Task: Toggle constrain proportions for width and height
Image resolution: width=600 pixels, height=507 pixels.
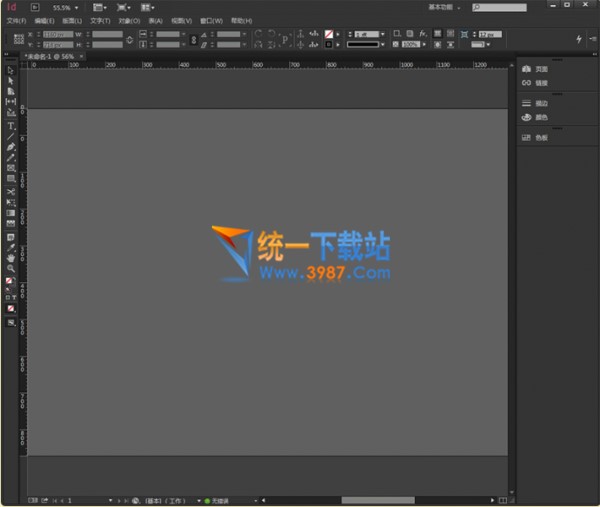Action: pyautogui.click(x=129, y=39)
